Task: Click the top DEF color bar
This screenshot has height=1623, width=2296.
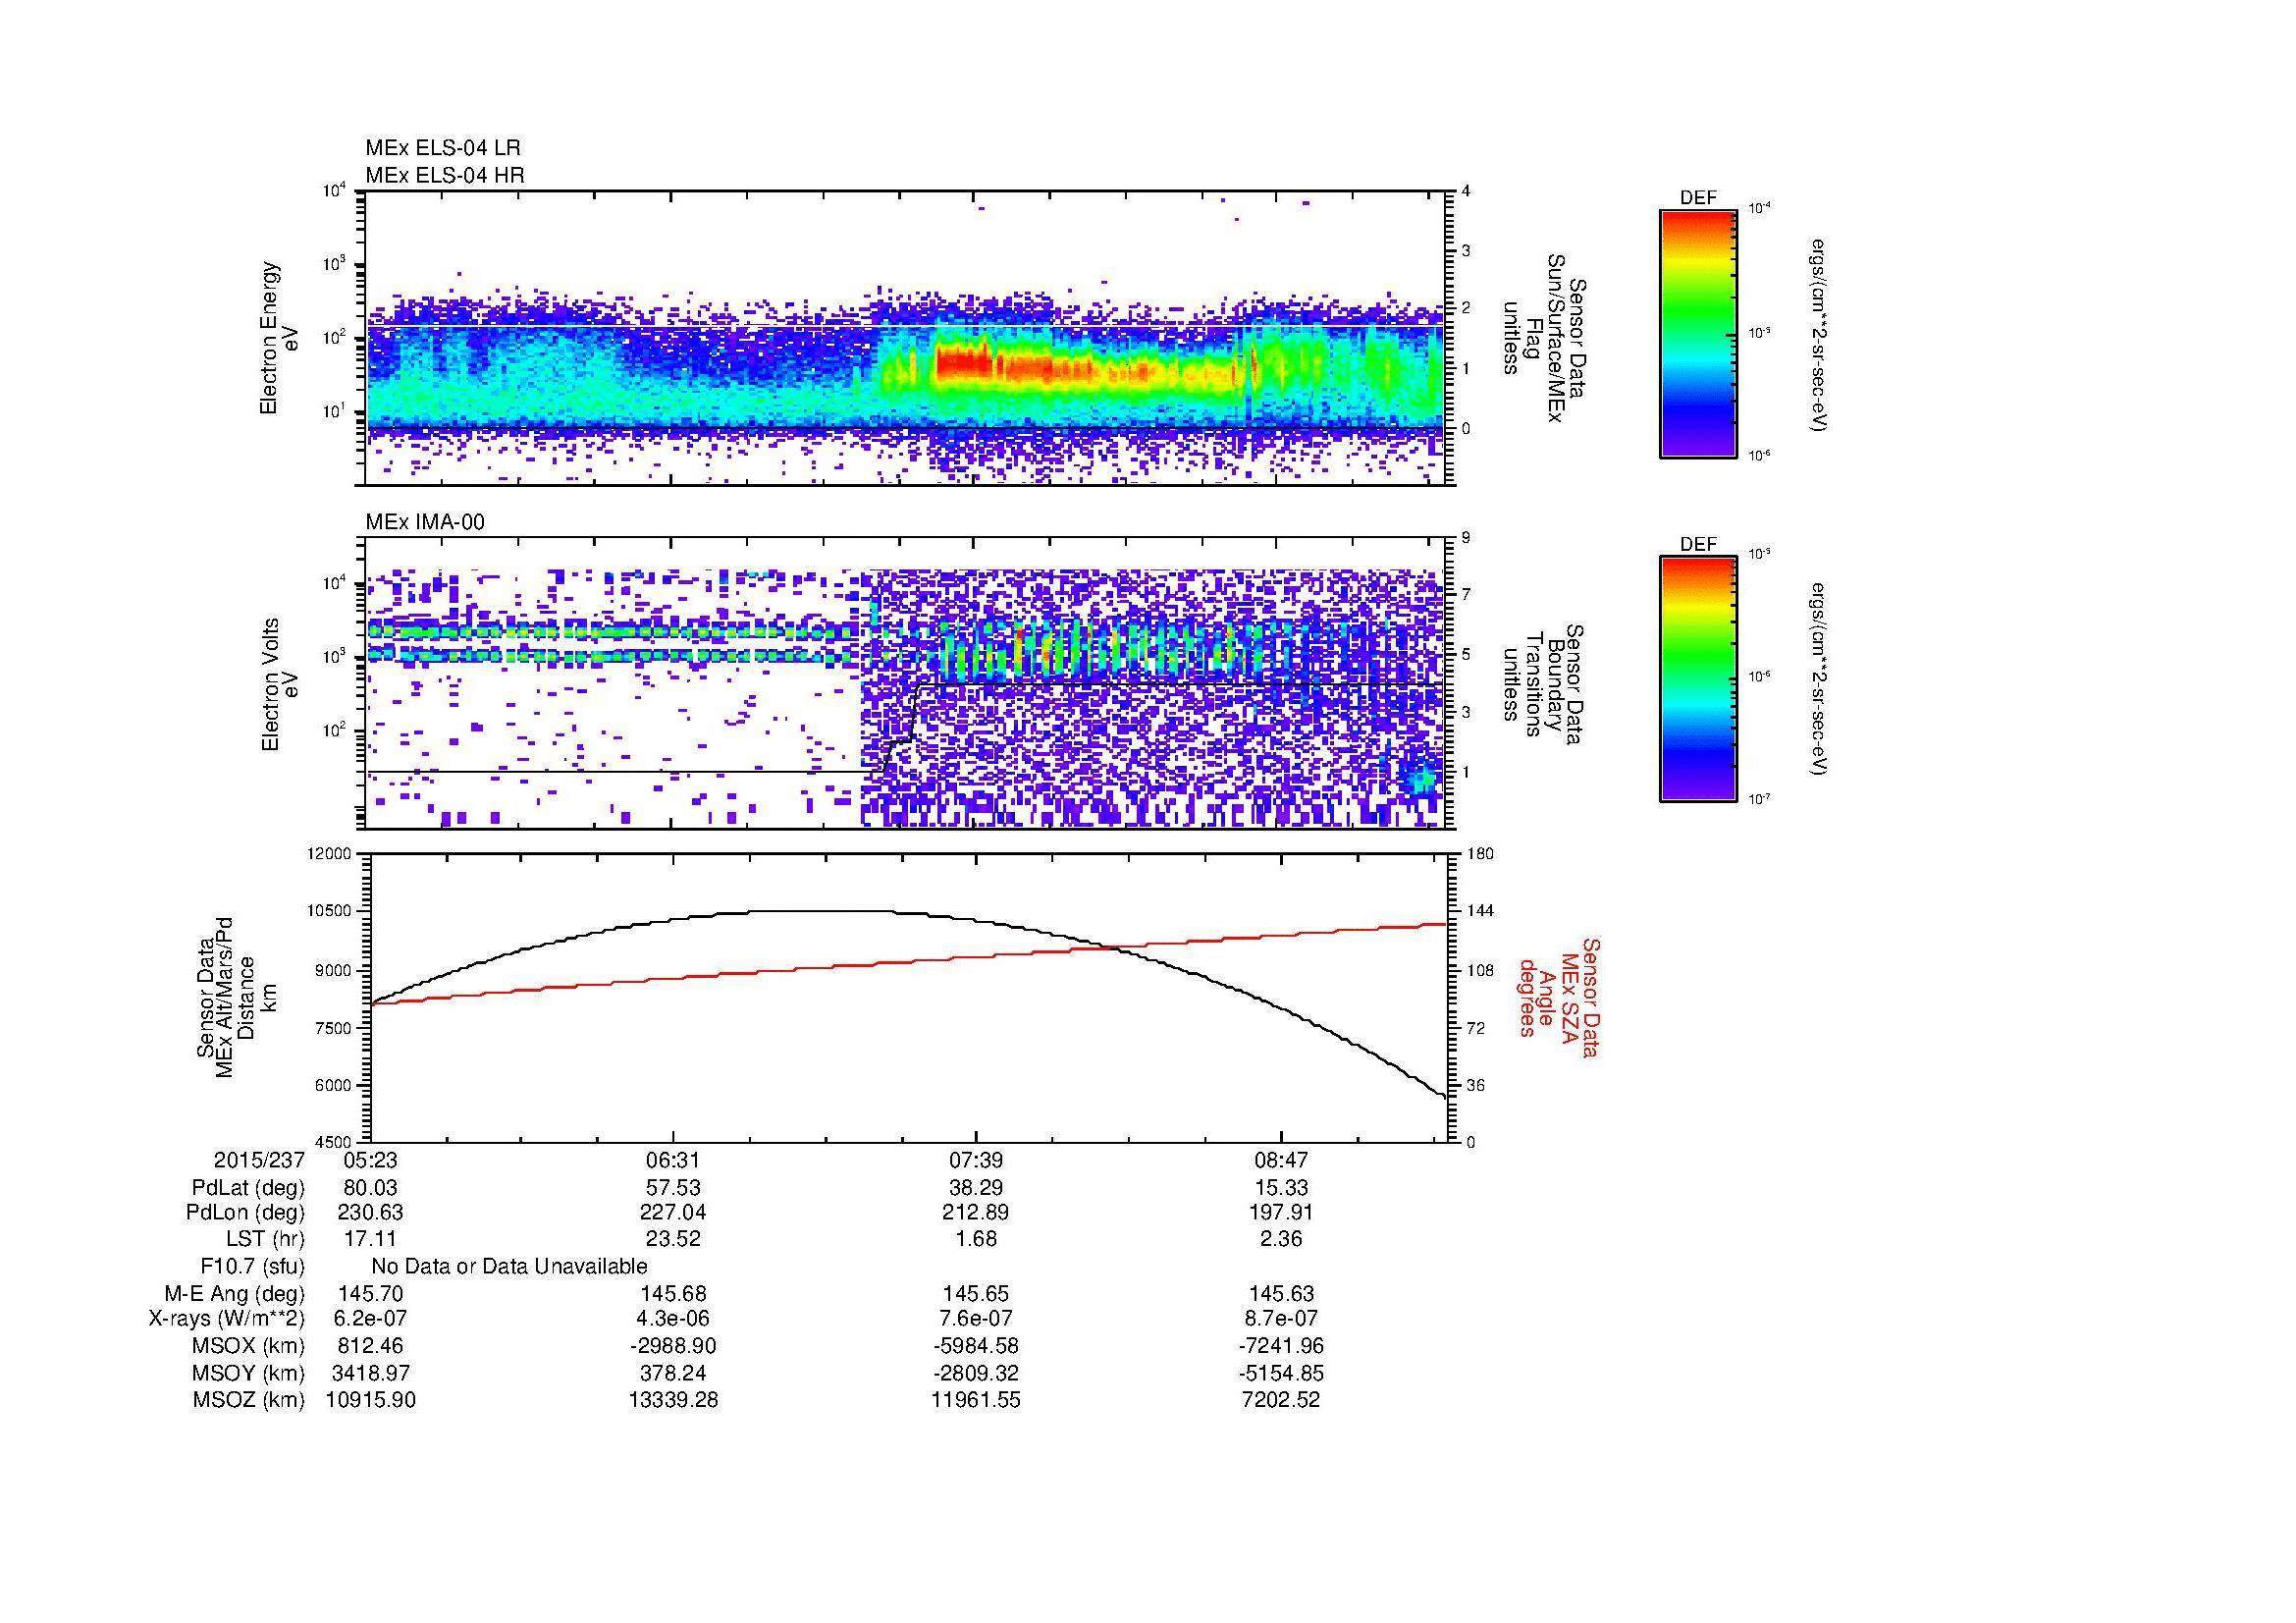Action: pyautogui.click(x=1698, y=333)
